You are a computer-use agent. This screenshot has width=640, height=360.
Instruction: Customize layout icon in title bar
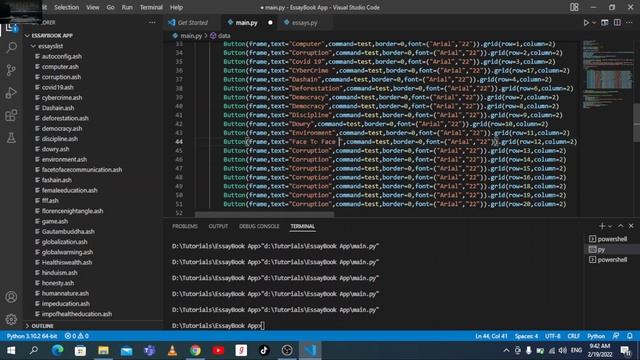(x=574, y=7)
